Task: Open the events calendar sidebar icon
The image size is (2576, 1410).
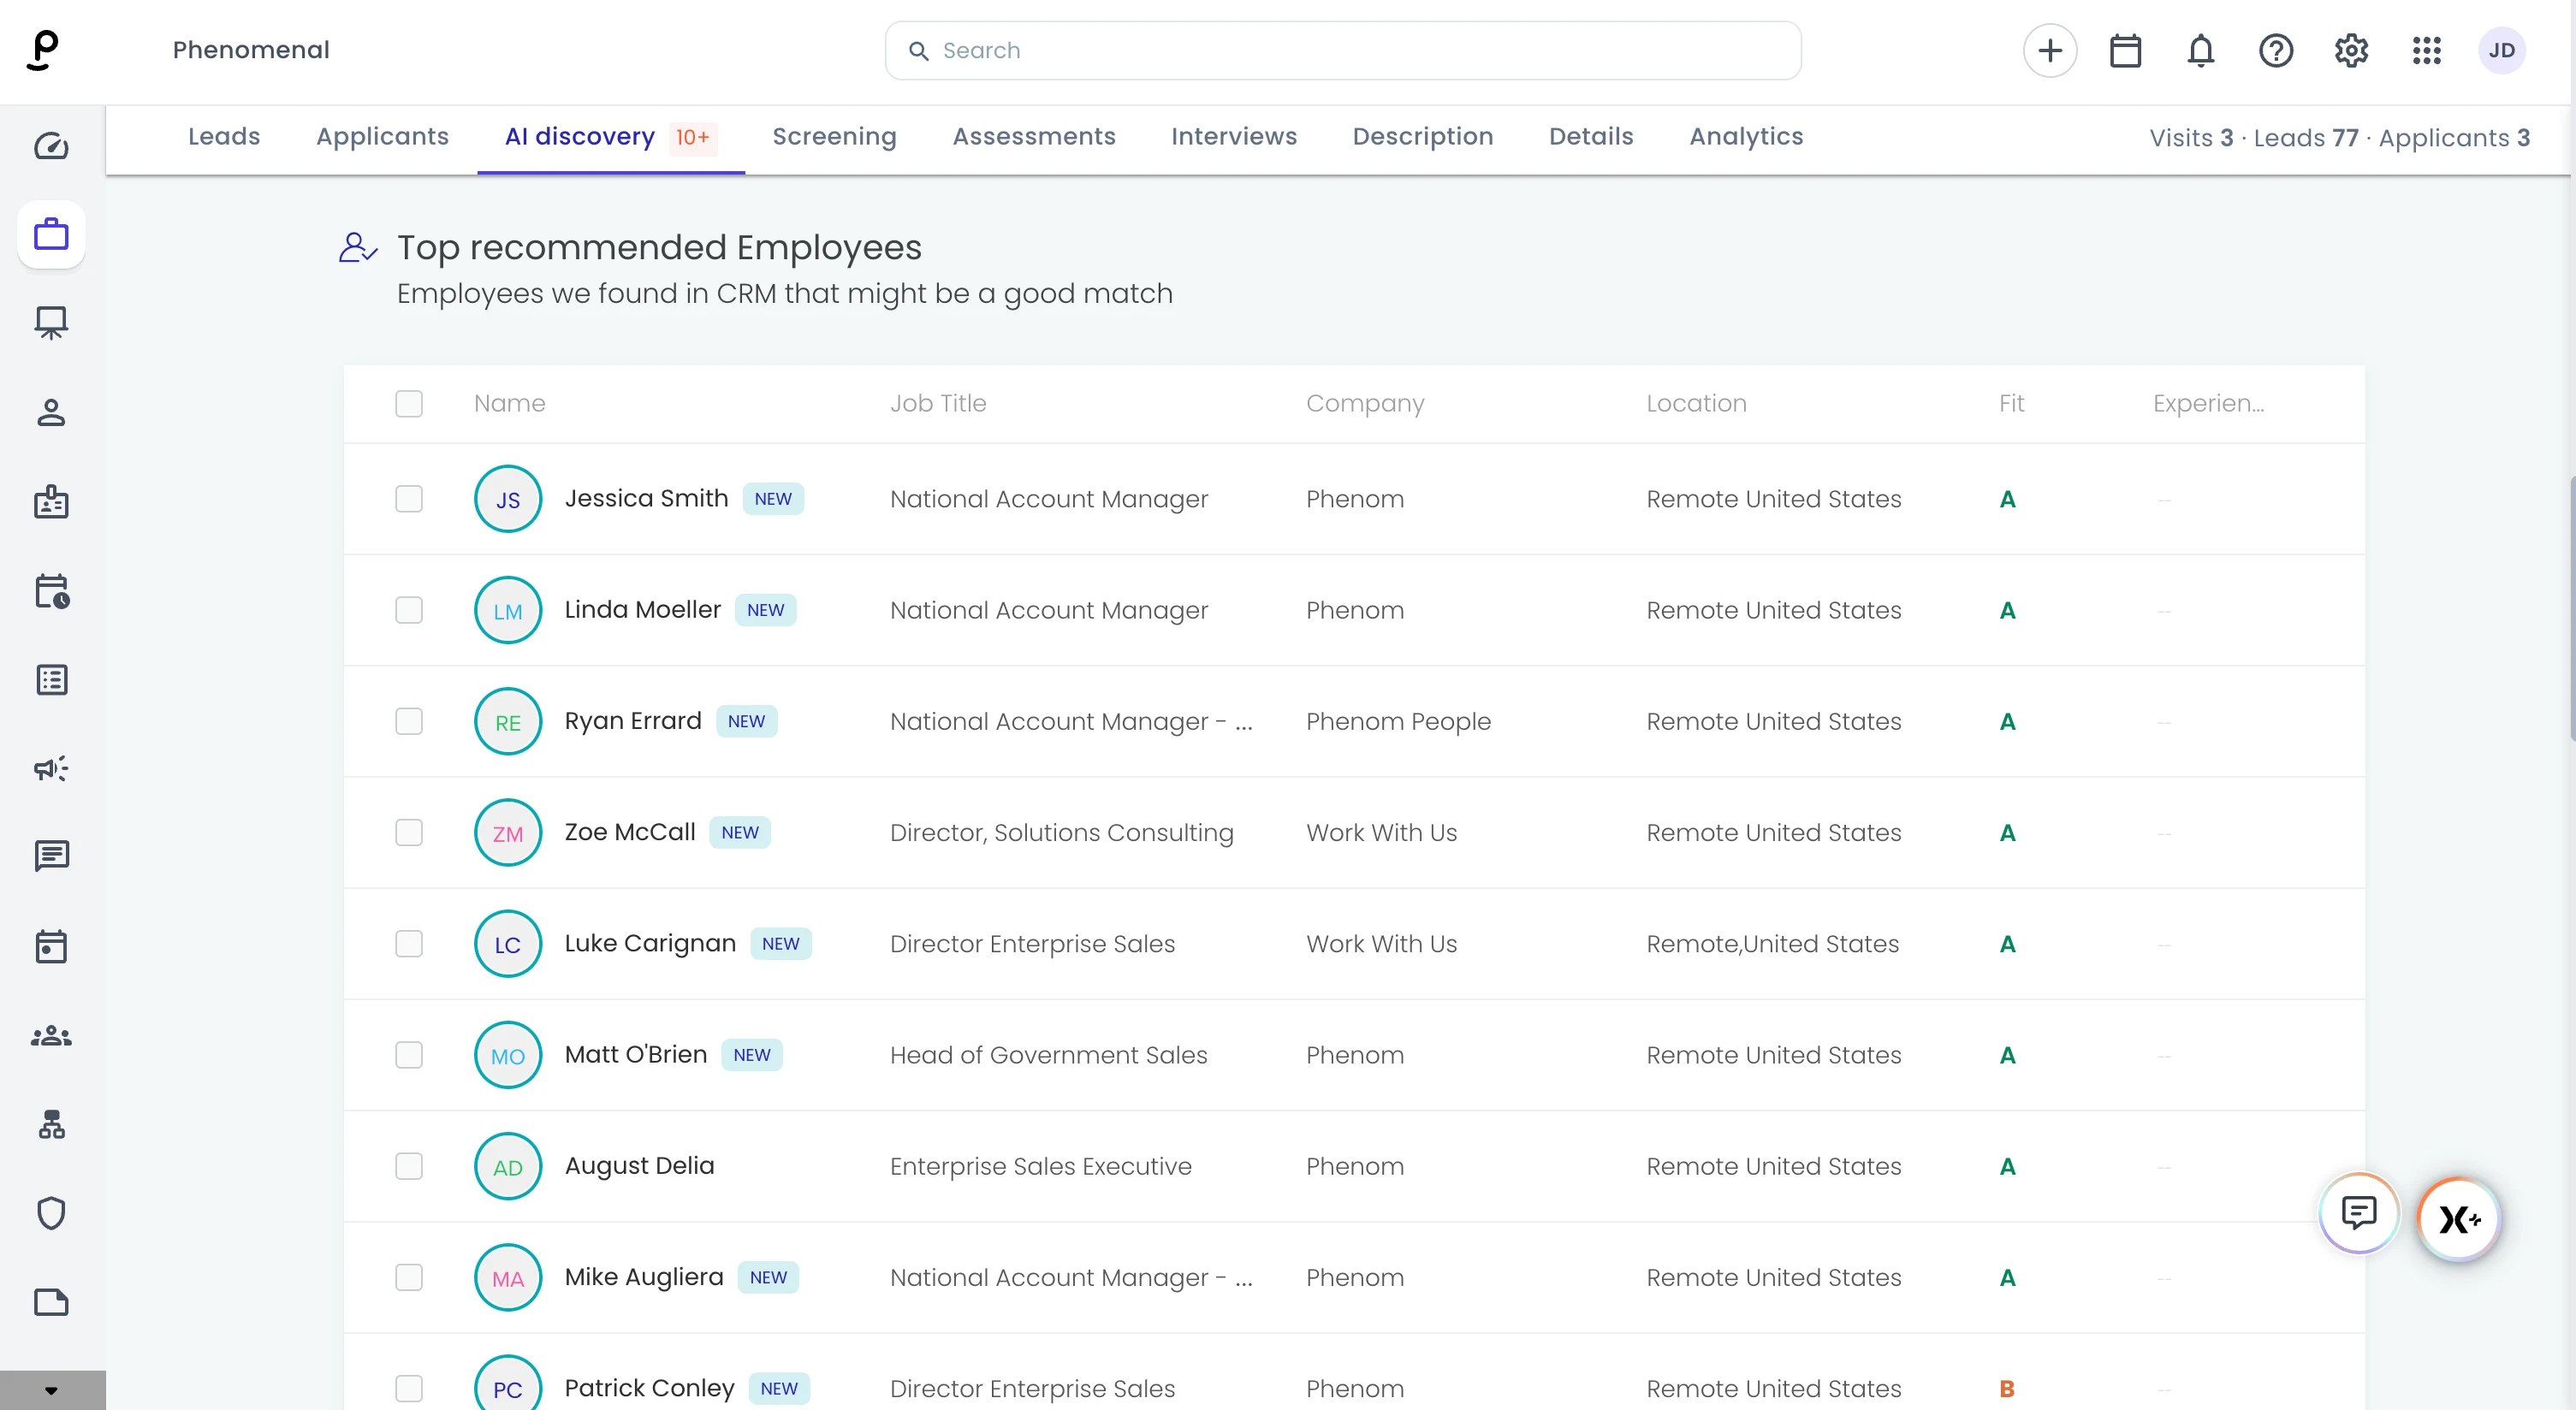Action: 51,946
